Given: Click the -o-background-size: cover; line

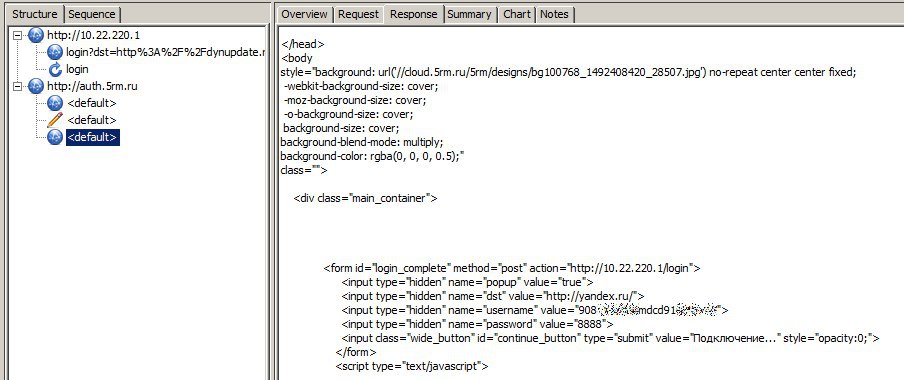Looking at the screenshot, I should point(349,114).
